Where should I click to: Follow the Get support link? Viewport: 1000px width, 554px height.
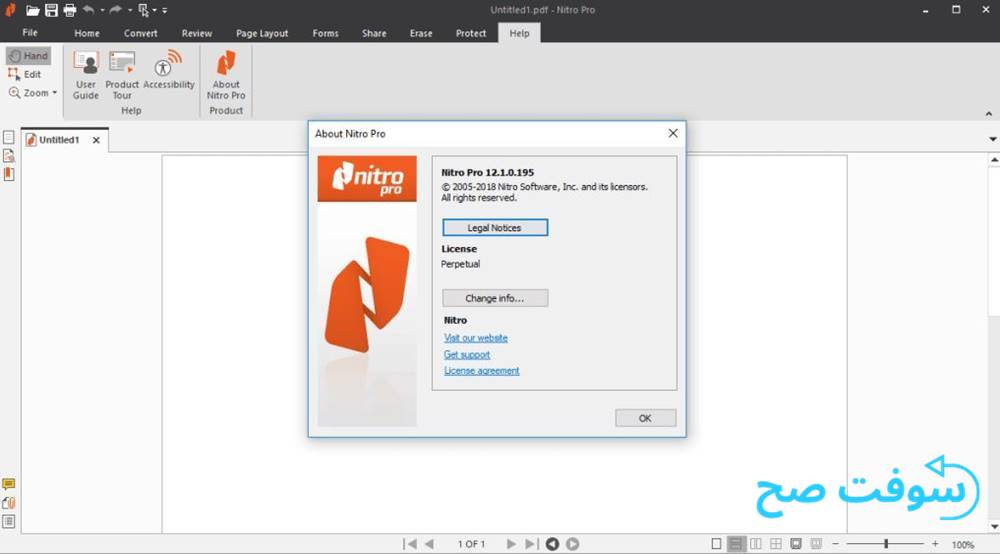(467, 354)
